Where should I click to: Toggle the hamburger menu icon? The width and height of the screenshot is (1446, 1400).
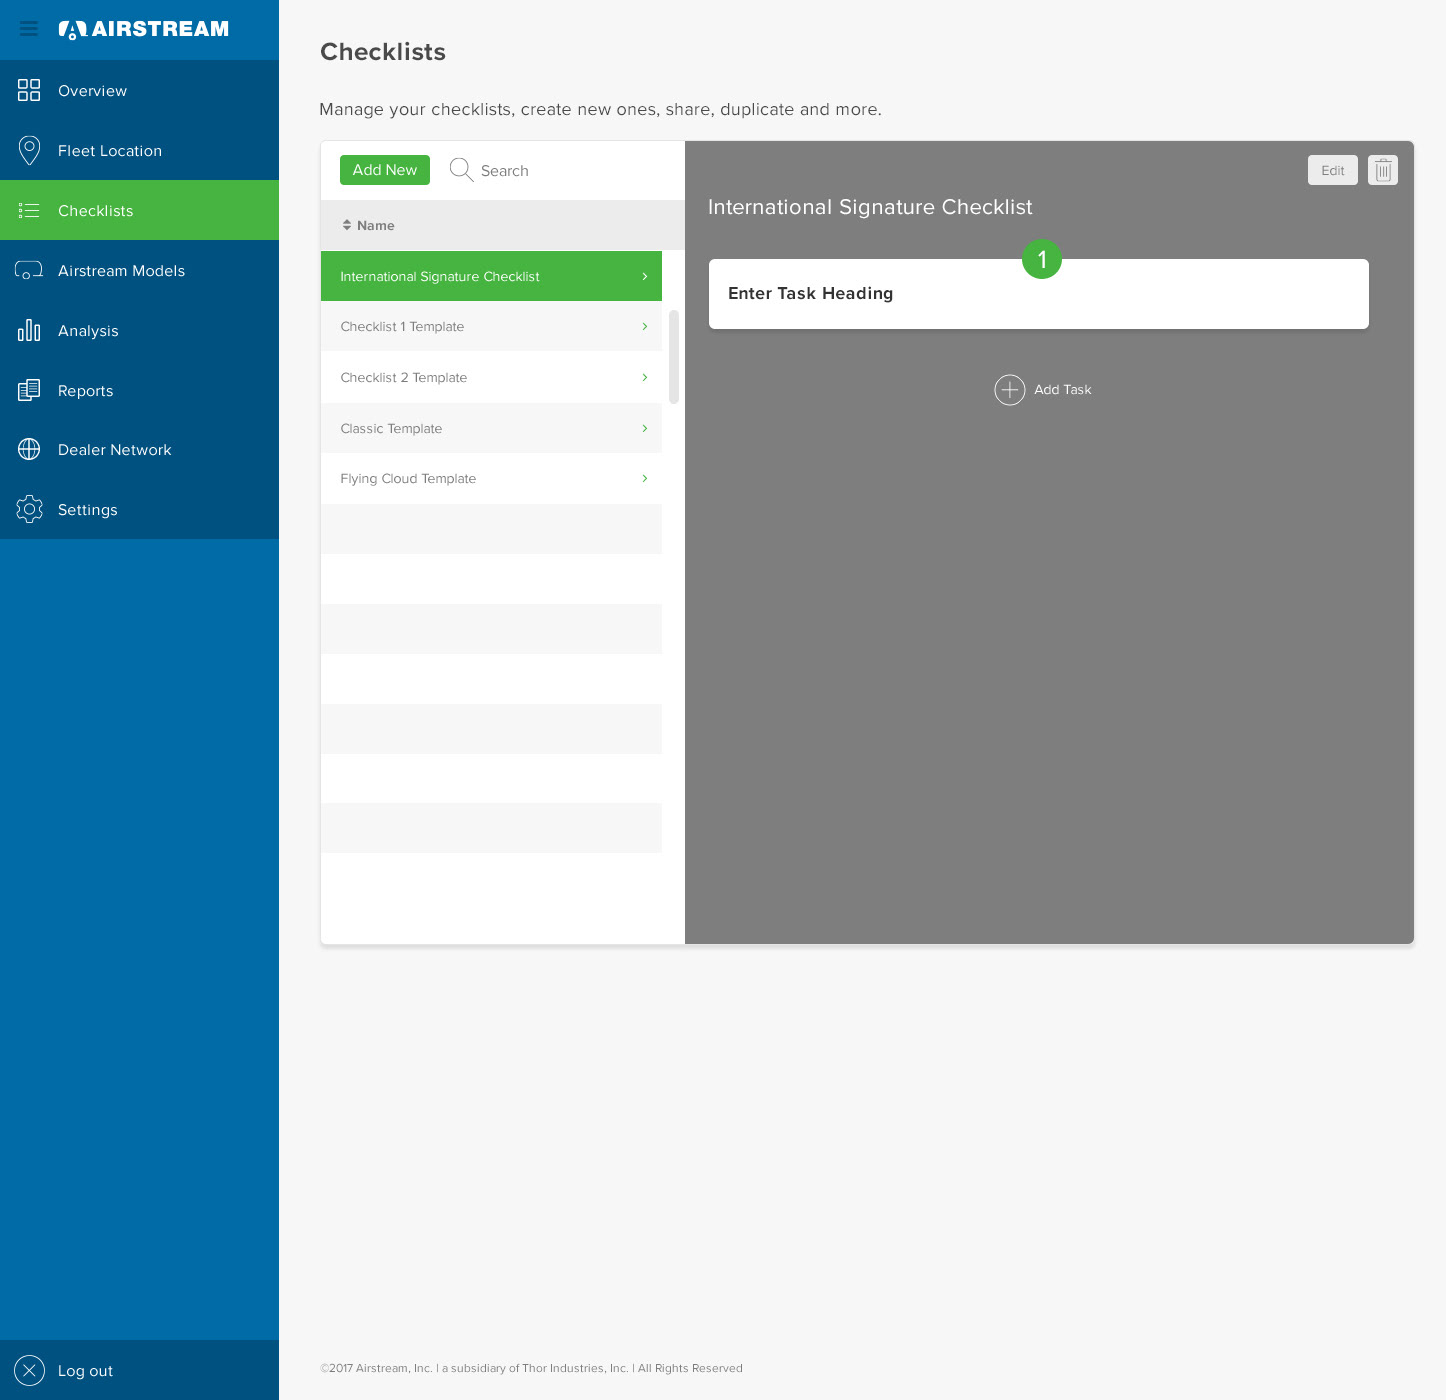pos(29,29)
